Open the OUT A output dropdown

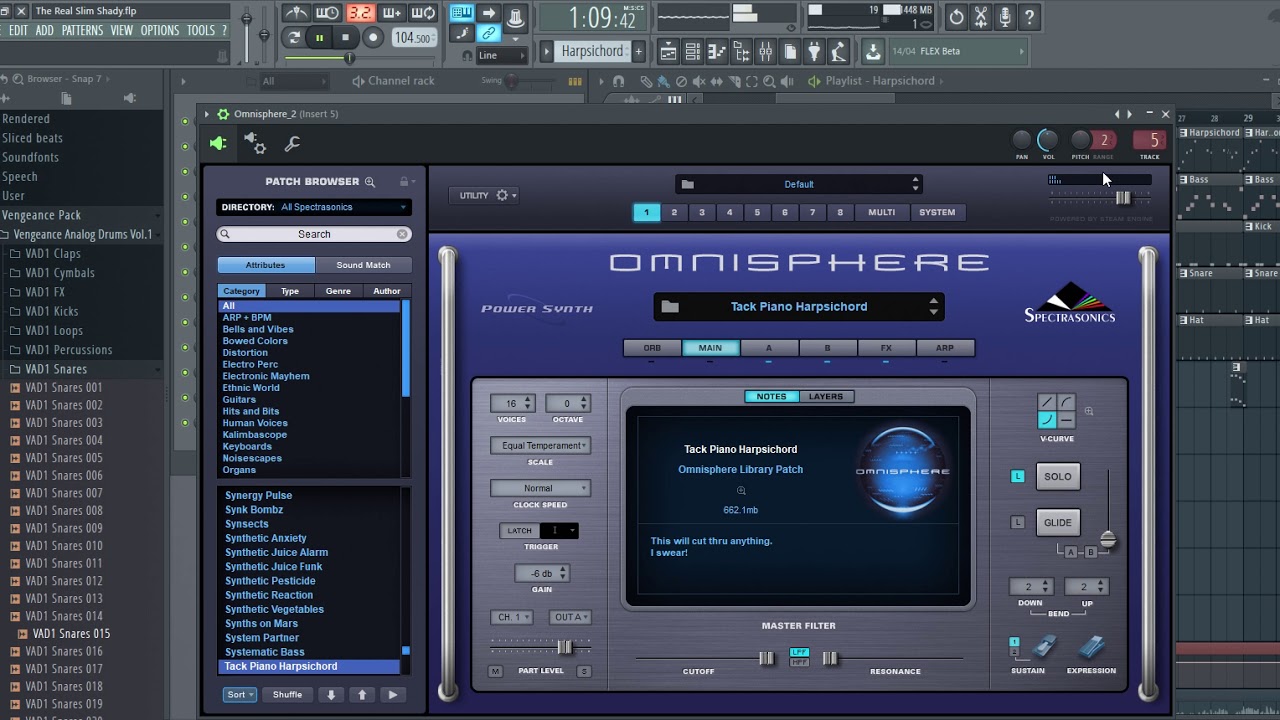tap(570, 617)
